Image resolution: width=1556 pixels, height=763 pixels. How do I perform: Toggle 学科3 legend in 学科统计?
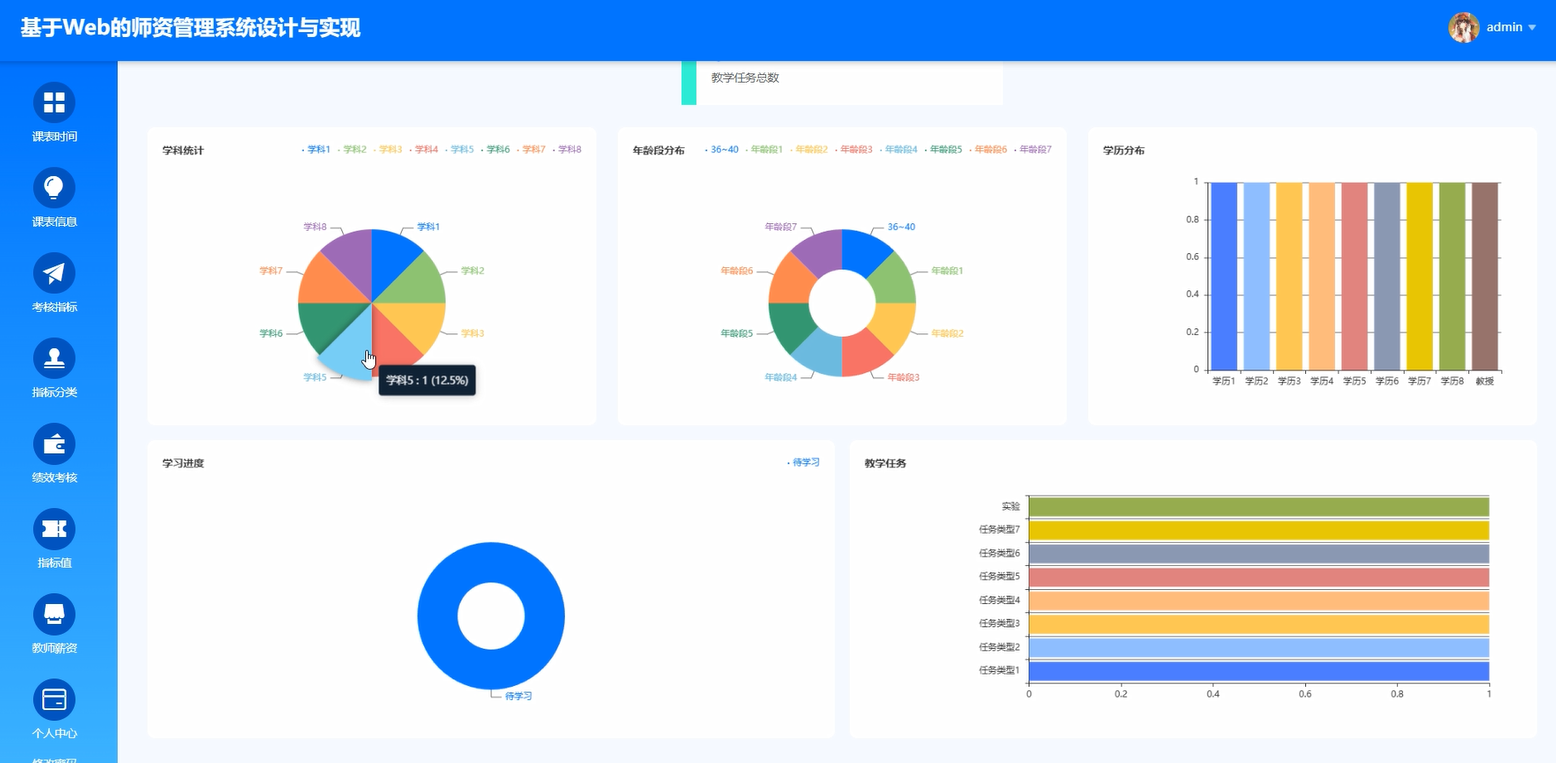(x=389, y=150)
